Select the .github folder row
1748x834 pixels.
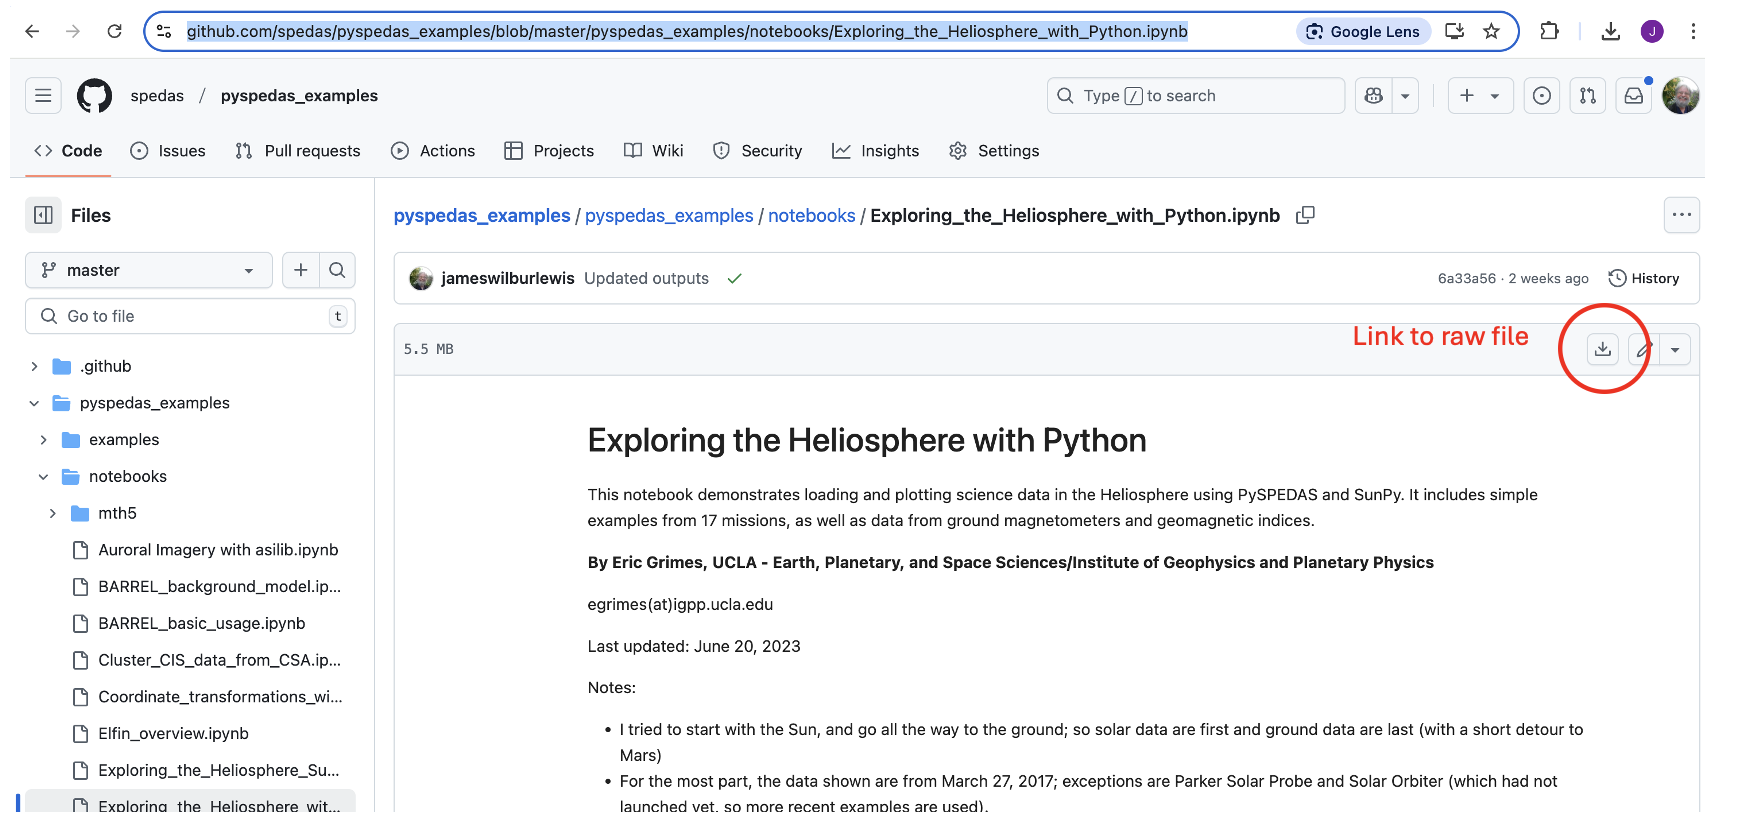(190, 366)
